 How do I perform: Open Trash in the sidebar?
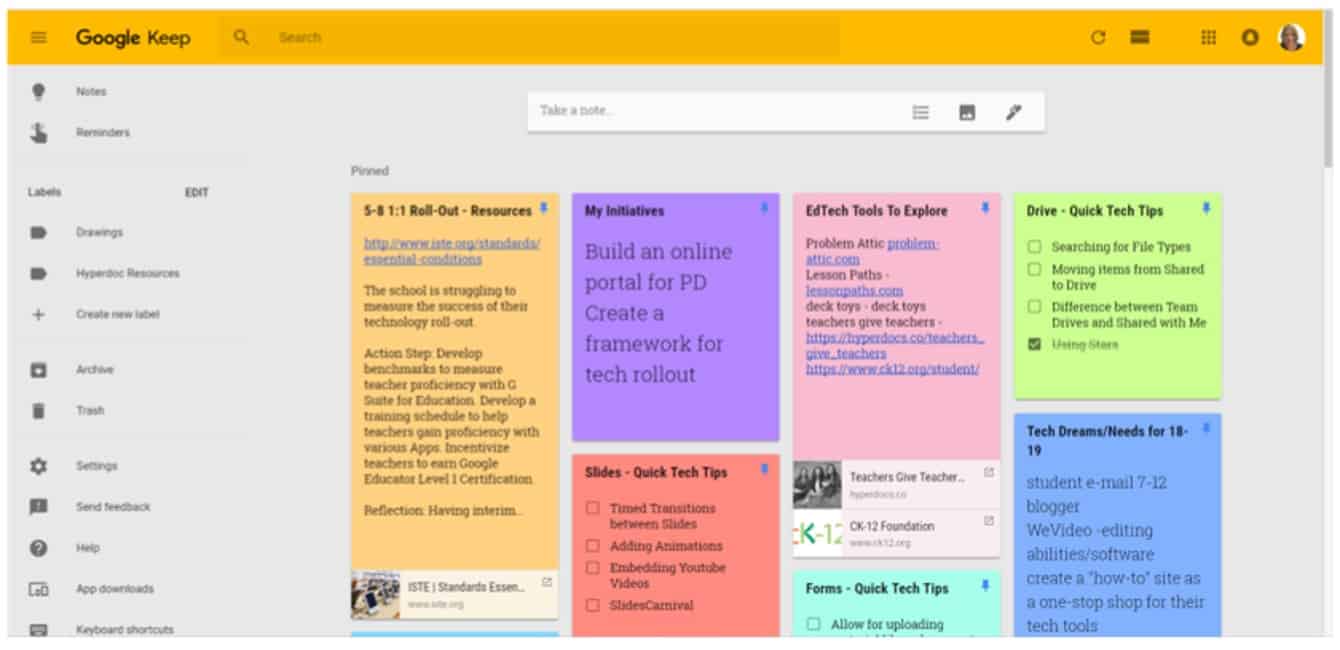[x=90, y=411]
